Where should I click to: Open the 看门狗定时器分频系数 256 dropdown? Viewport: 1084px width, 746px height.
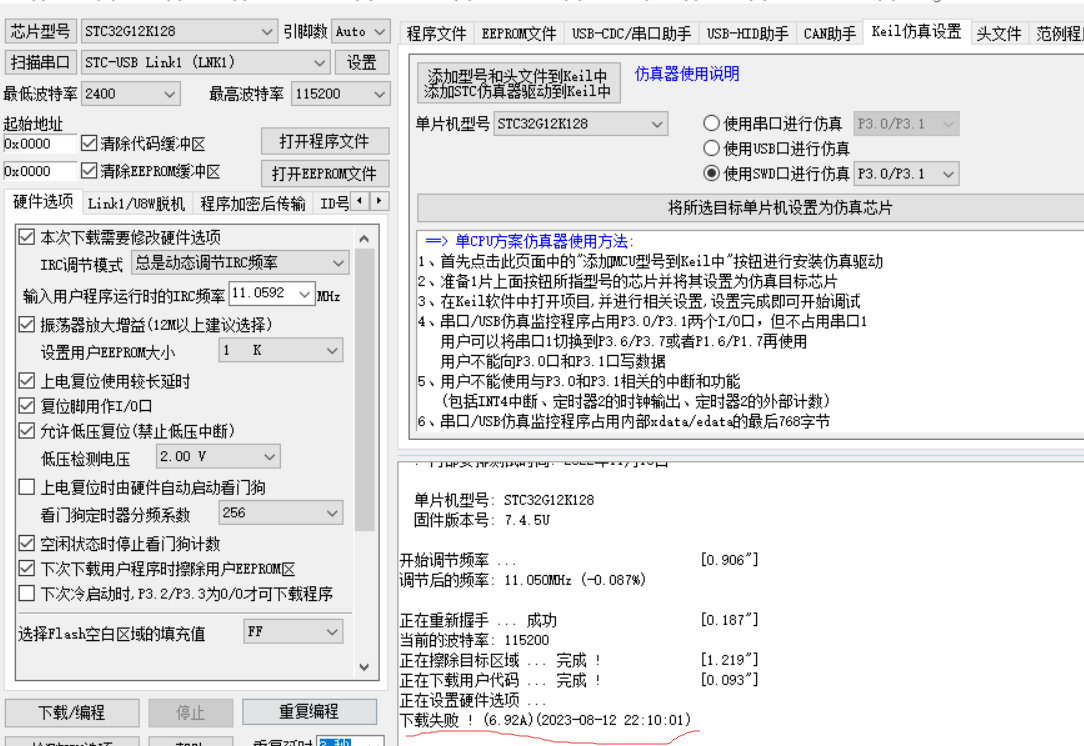(x=281, y=513)
